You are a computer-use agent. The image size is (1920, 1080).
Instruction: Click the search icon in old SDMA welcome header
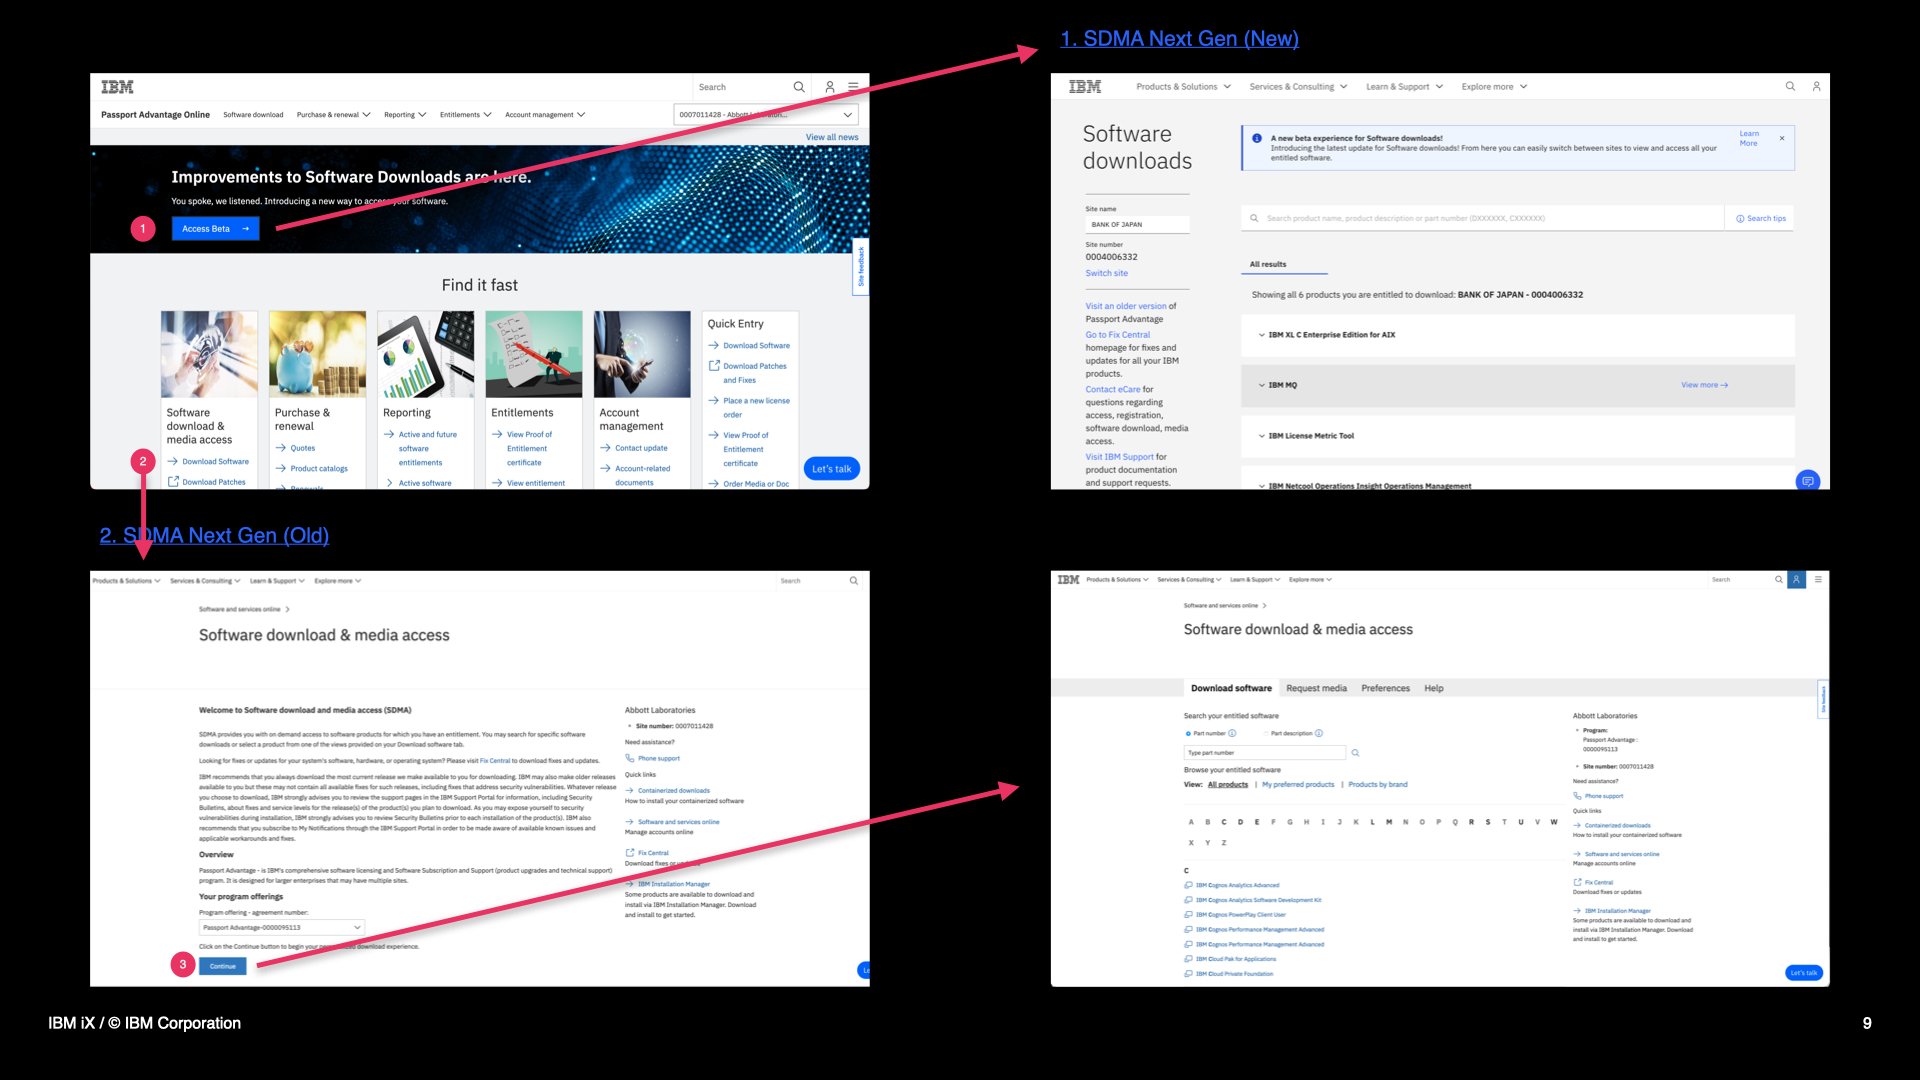tap(854, 580)
